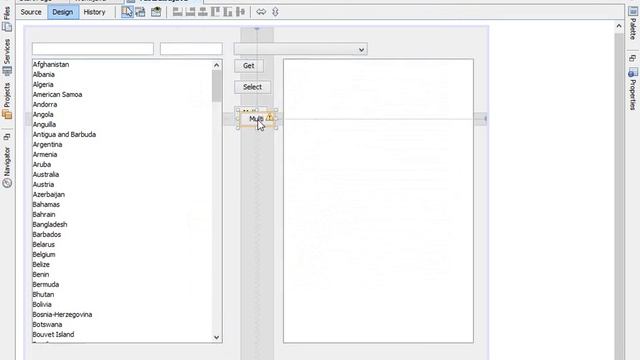640x360 pixels.
Task: Select Aruba in the list
Action: click(42, 164)
